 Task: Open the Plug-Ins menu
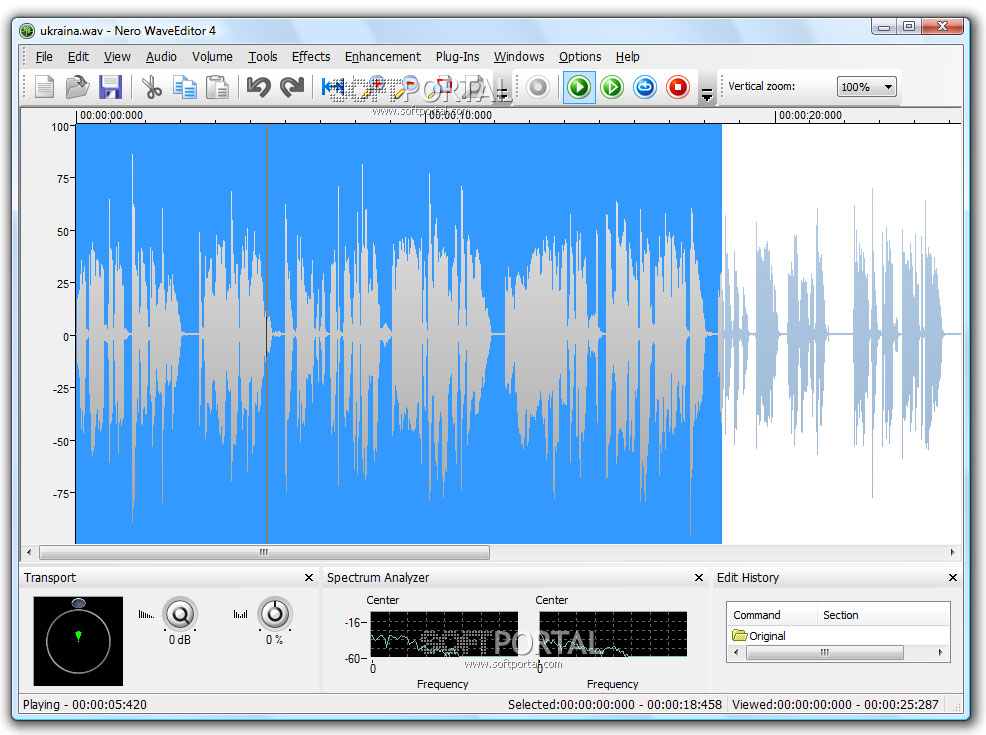click(x=457, y=57)
